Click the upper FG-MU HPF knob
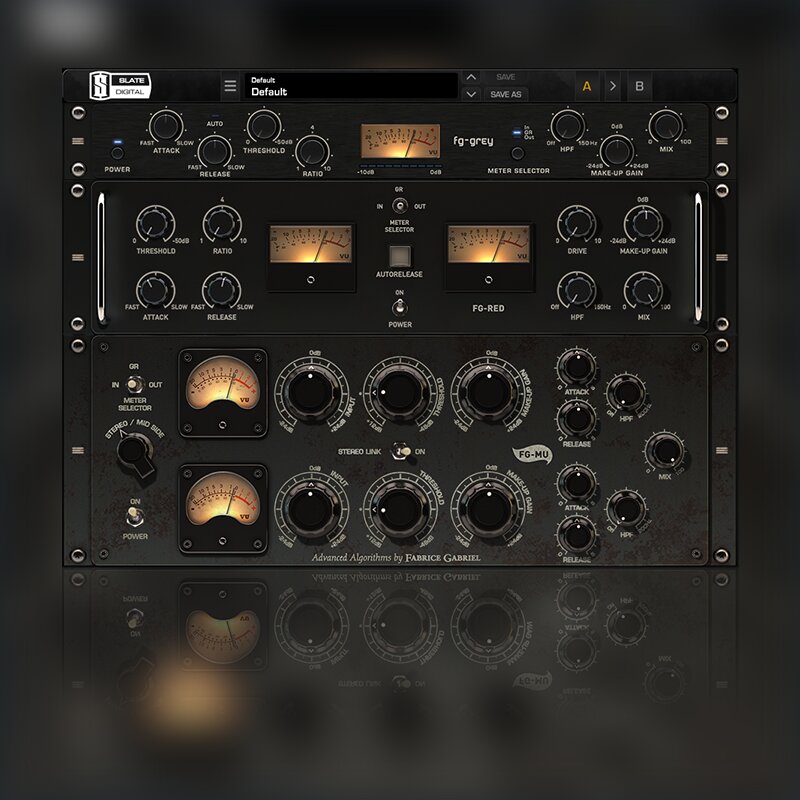The height and width of the screenshot is (800, 800). 627,393
